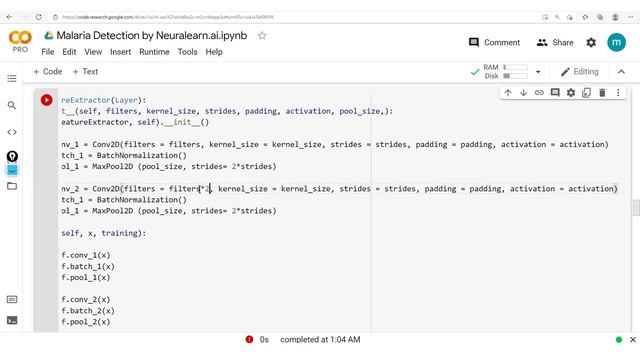The height and width of the screenshot is (360, 640).
Task: Open the account avatar menu
Action: coord(616,42)
